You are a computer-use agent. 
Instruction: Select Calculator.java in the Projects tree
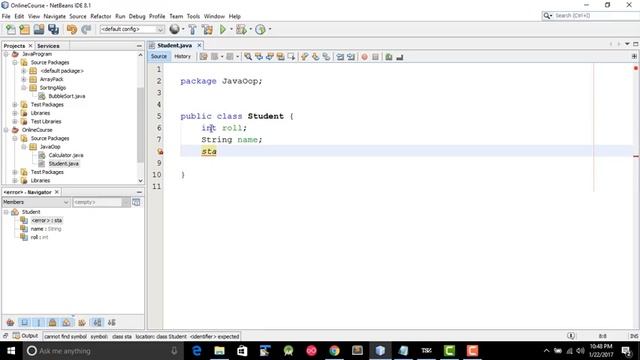coord(66,155)
